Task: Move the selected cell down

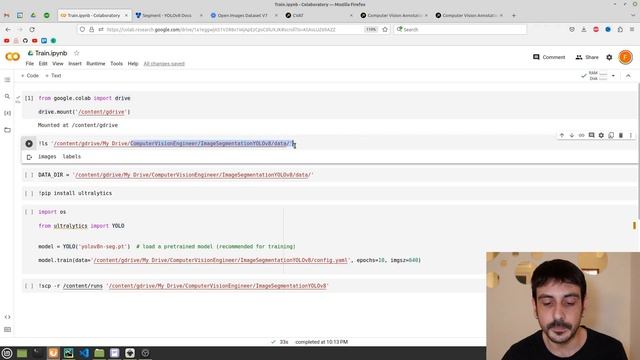Action: 572,135
